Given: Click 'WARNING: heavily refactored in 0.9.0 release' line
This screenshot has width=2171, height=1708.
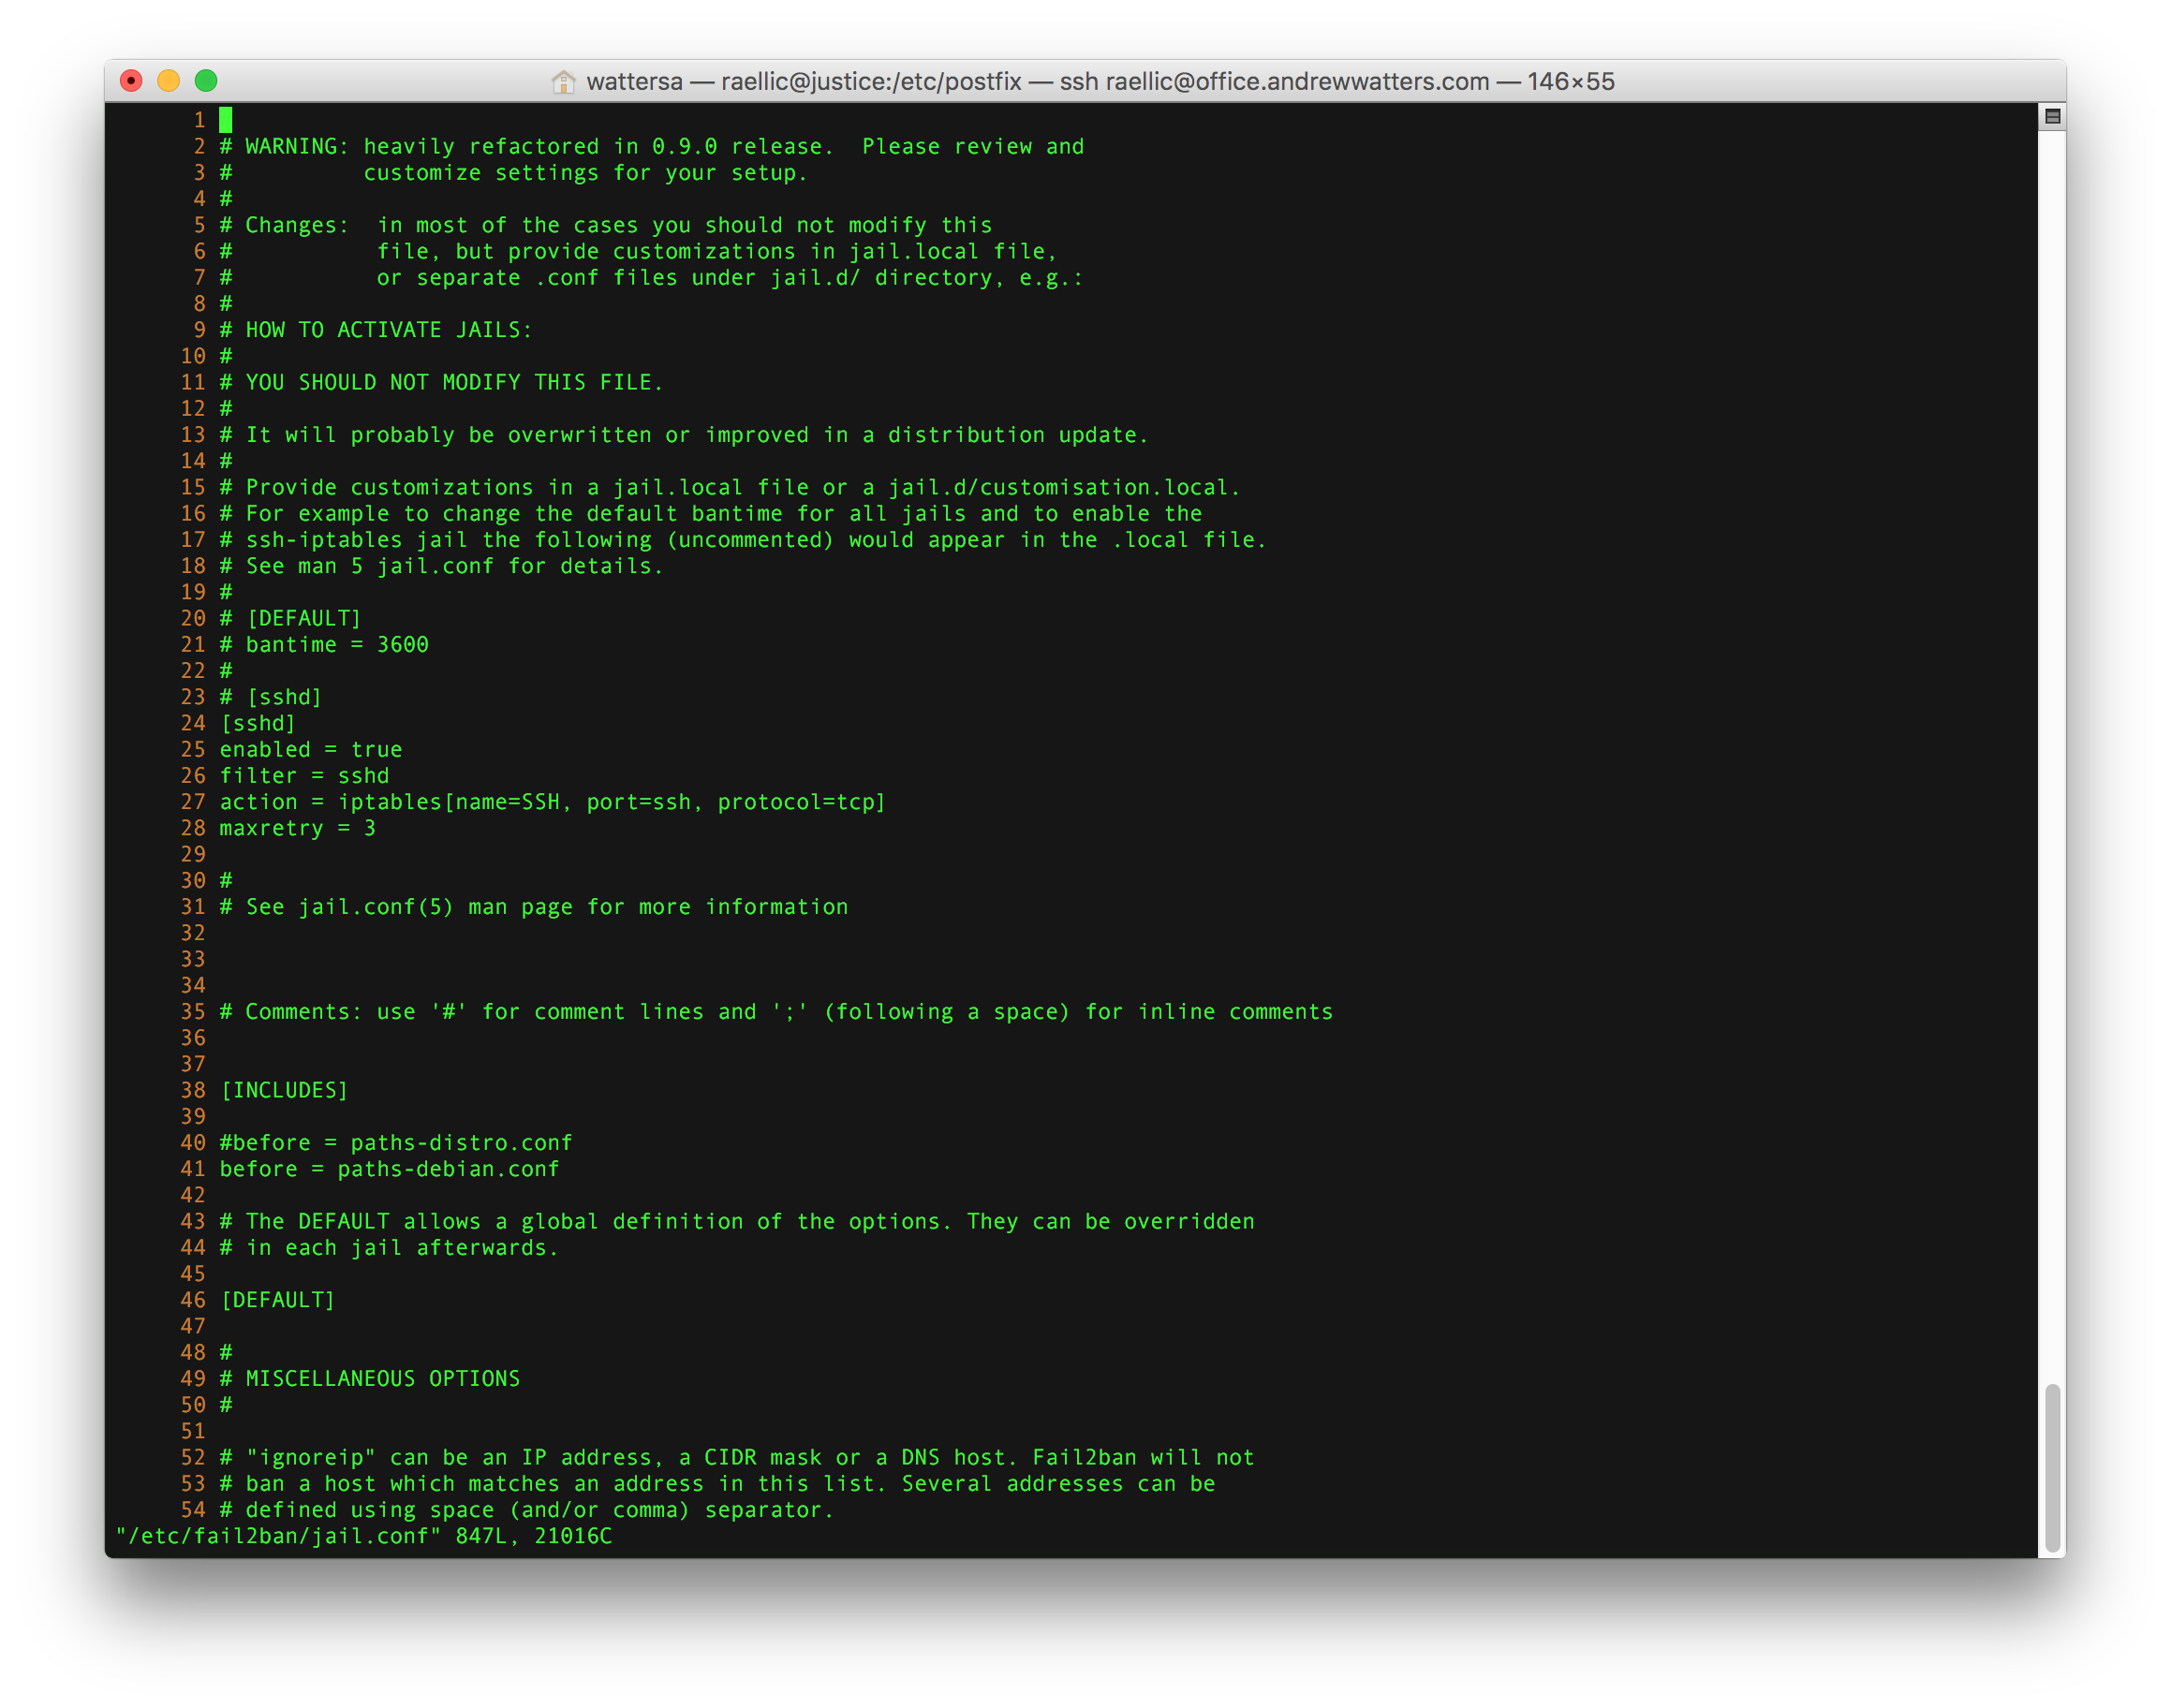Looking at the screenshot, I should (652, 147).
